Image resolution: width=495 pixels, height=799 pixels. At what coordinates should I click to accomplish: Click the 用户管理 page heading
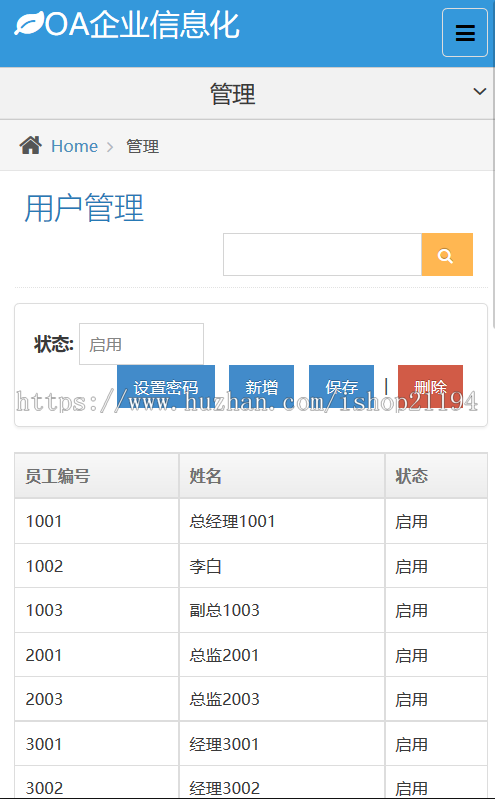tap(84, 208)
